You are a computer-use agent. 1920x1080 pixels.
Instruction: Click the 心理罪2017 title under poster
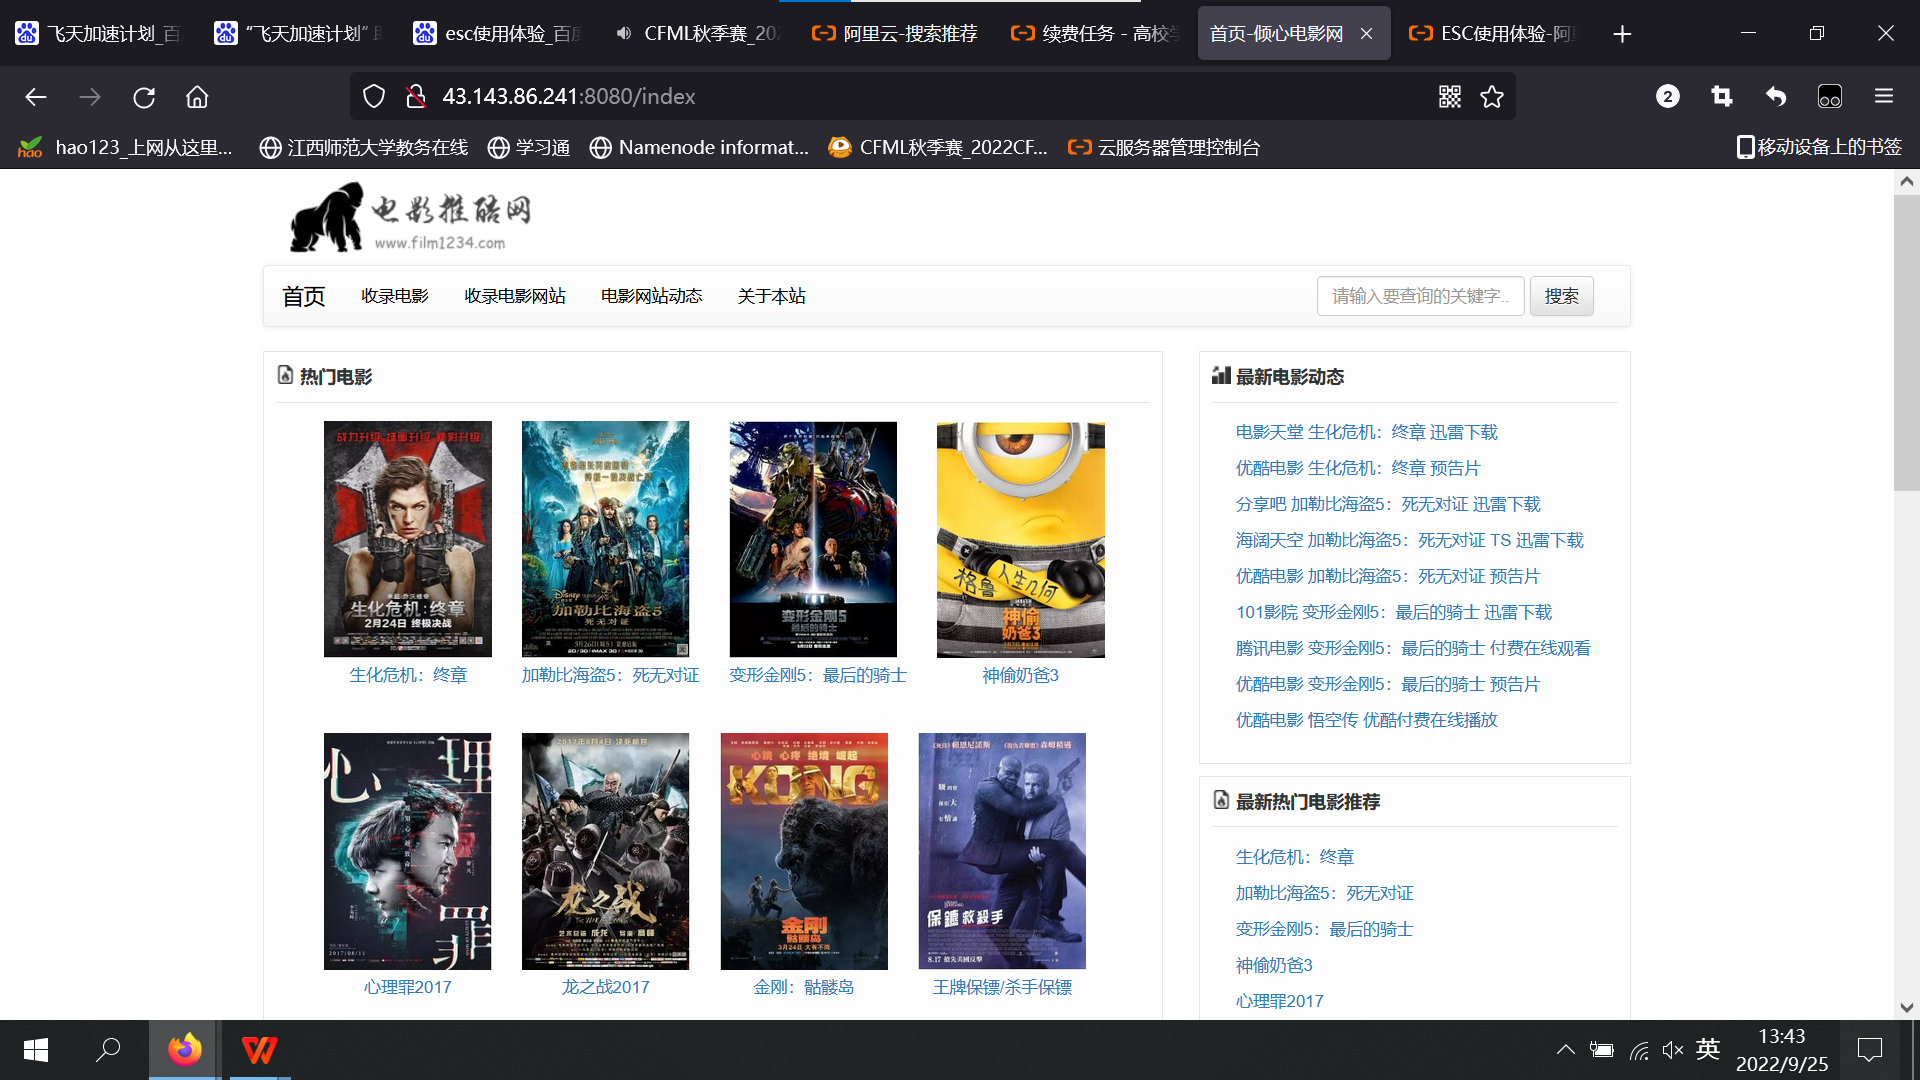[x=407, y=987]
